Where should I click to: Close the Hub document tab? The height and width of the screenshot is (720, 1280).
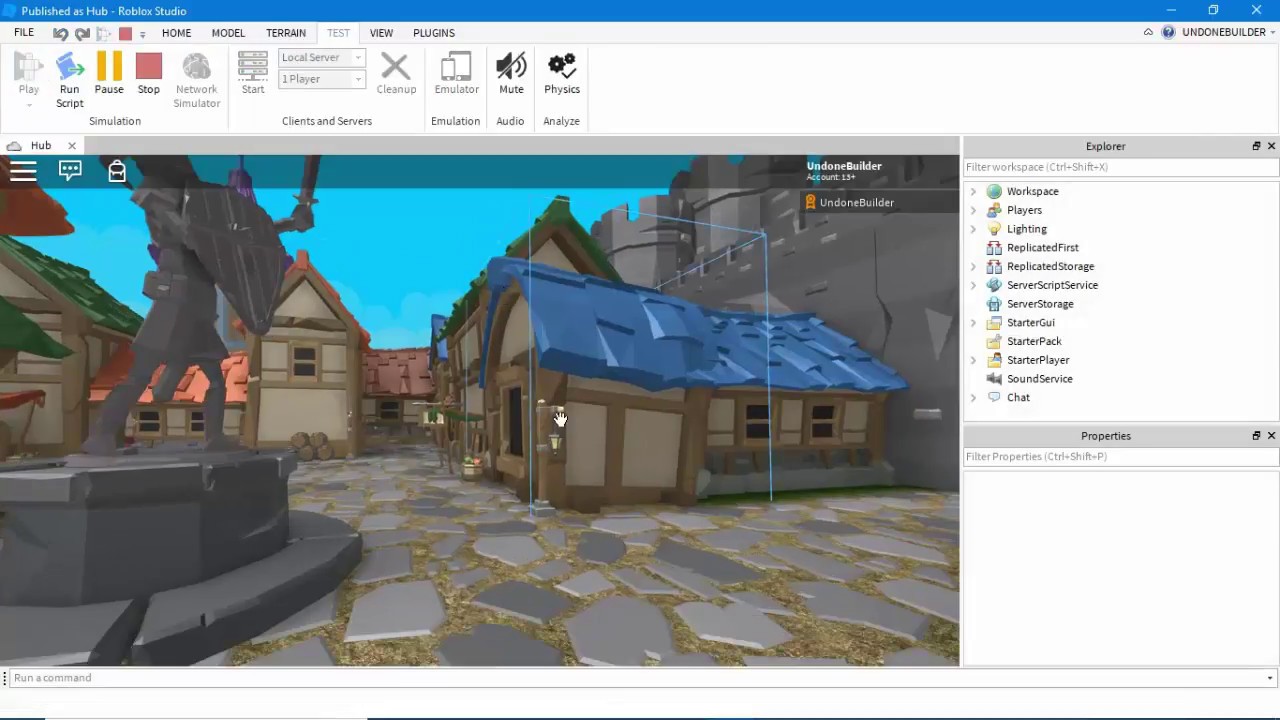tap(72, 146)
